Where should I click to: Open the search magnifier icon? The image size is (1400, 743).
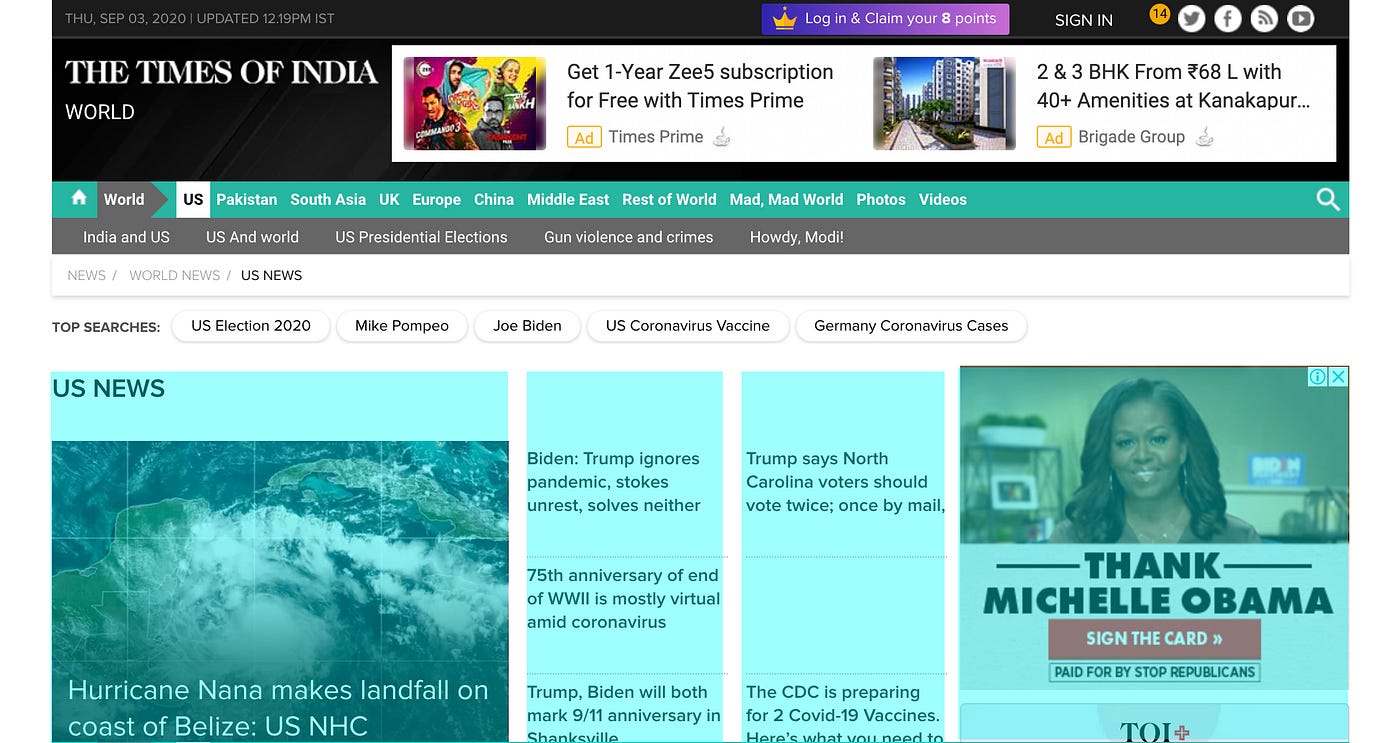click(x=1328, y=199)
